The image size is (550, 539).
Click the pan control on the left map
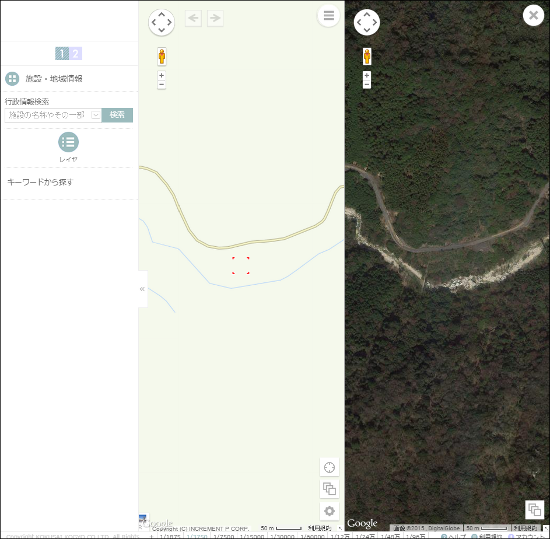pos(161,22)
